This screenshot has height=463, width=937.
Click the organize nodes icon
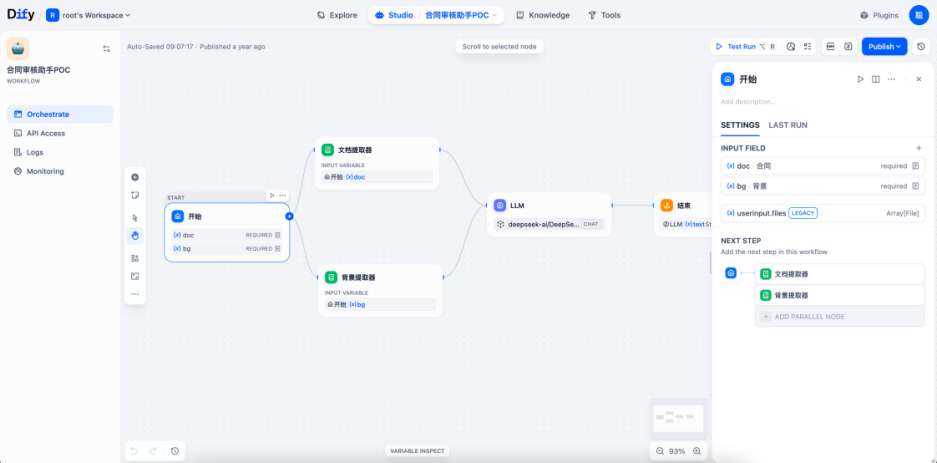135,257
